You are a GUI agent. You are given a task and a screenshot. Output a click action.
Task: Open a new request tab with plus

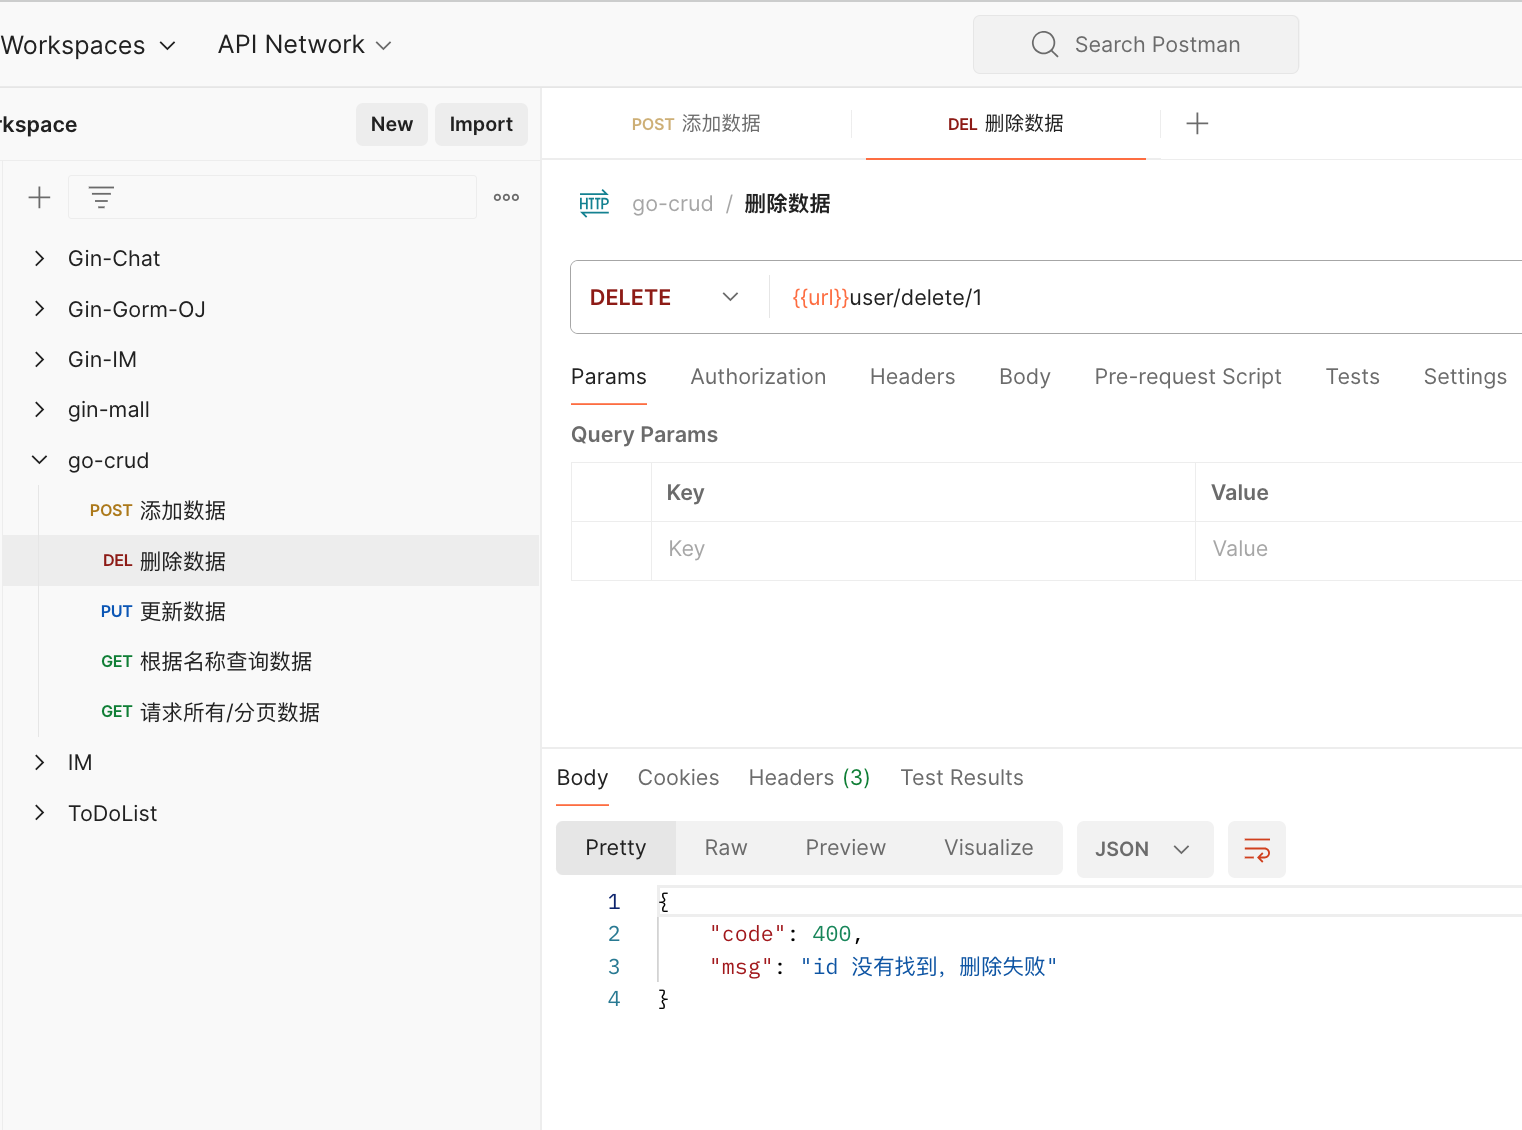tap(1197, 124)
